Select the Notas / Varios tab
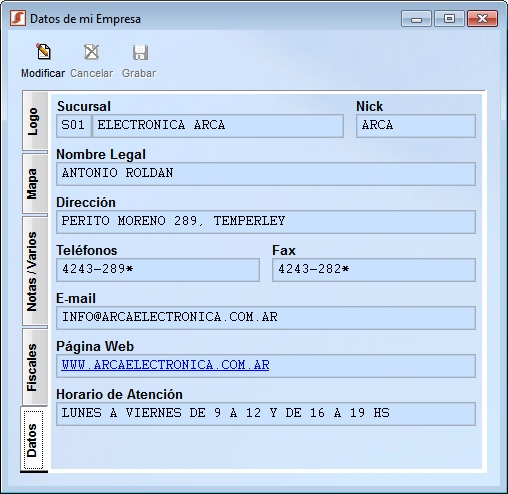This screenshot has height=494, width=508. pyautogui.click(x=35, y=271)
